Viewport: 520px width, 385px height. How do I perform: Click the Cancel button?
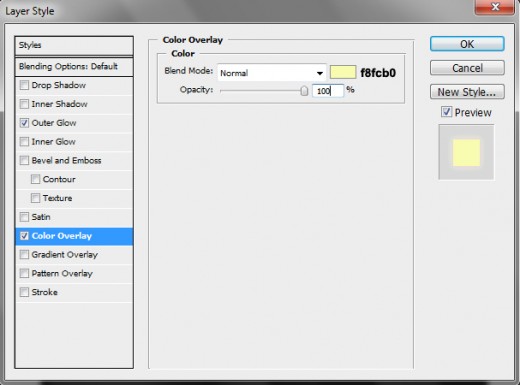coord(467,68)
